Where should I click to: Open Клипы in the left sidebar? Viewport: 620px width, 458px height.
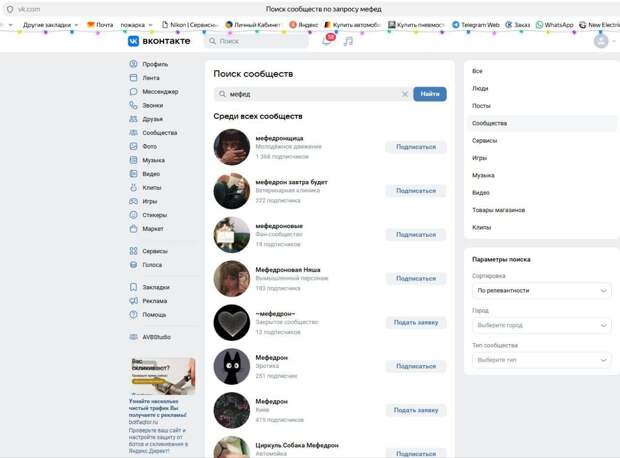(x=152, y=187)
